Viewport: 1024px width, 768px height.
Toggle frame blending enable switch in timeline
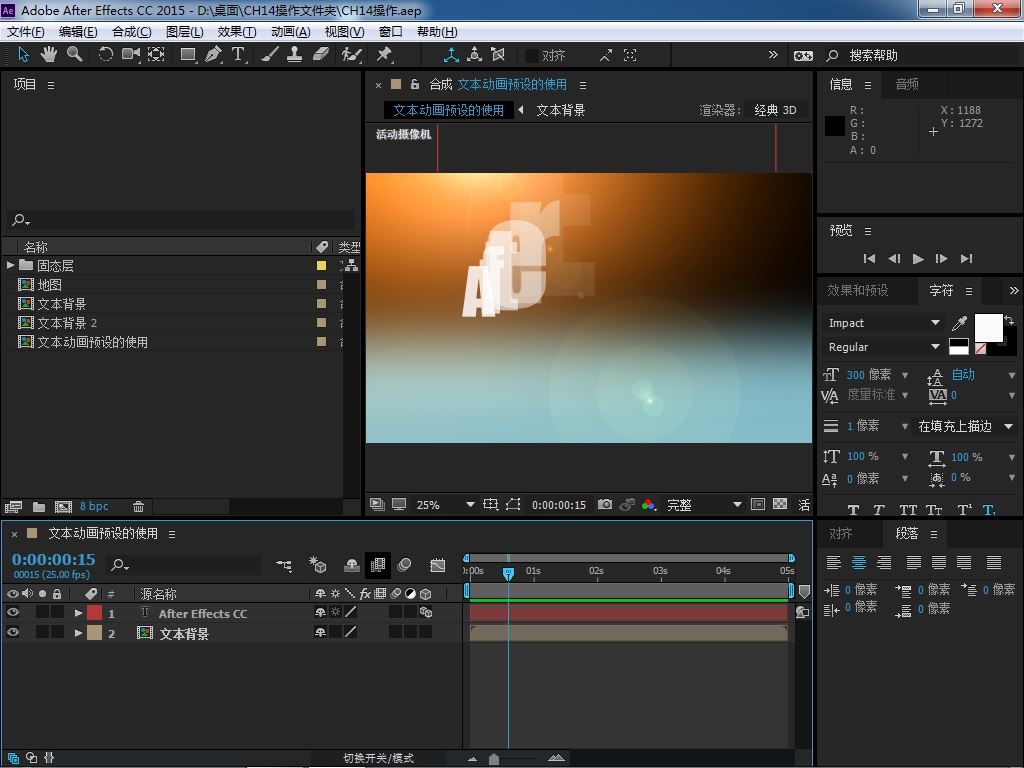pos(377,565)
